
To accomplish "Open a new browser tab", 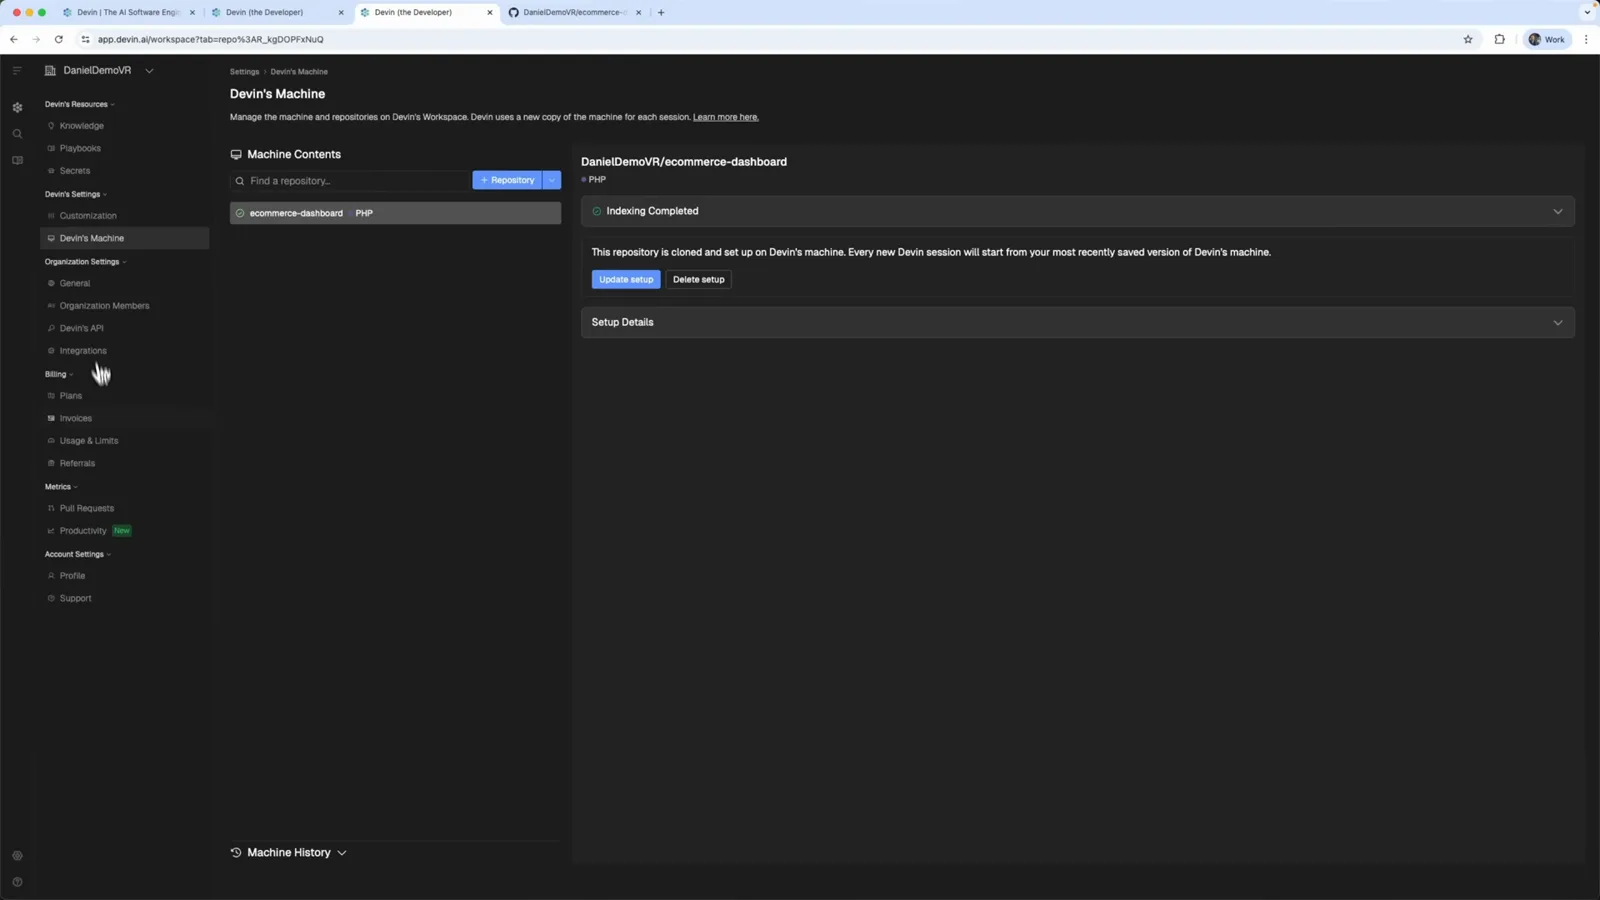I will click(661, 12).
